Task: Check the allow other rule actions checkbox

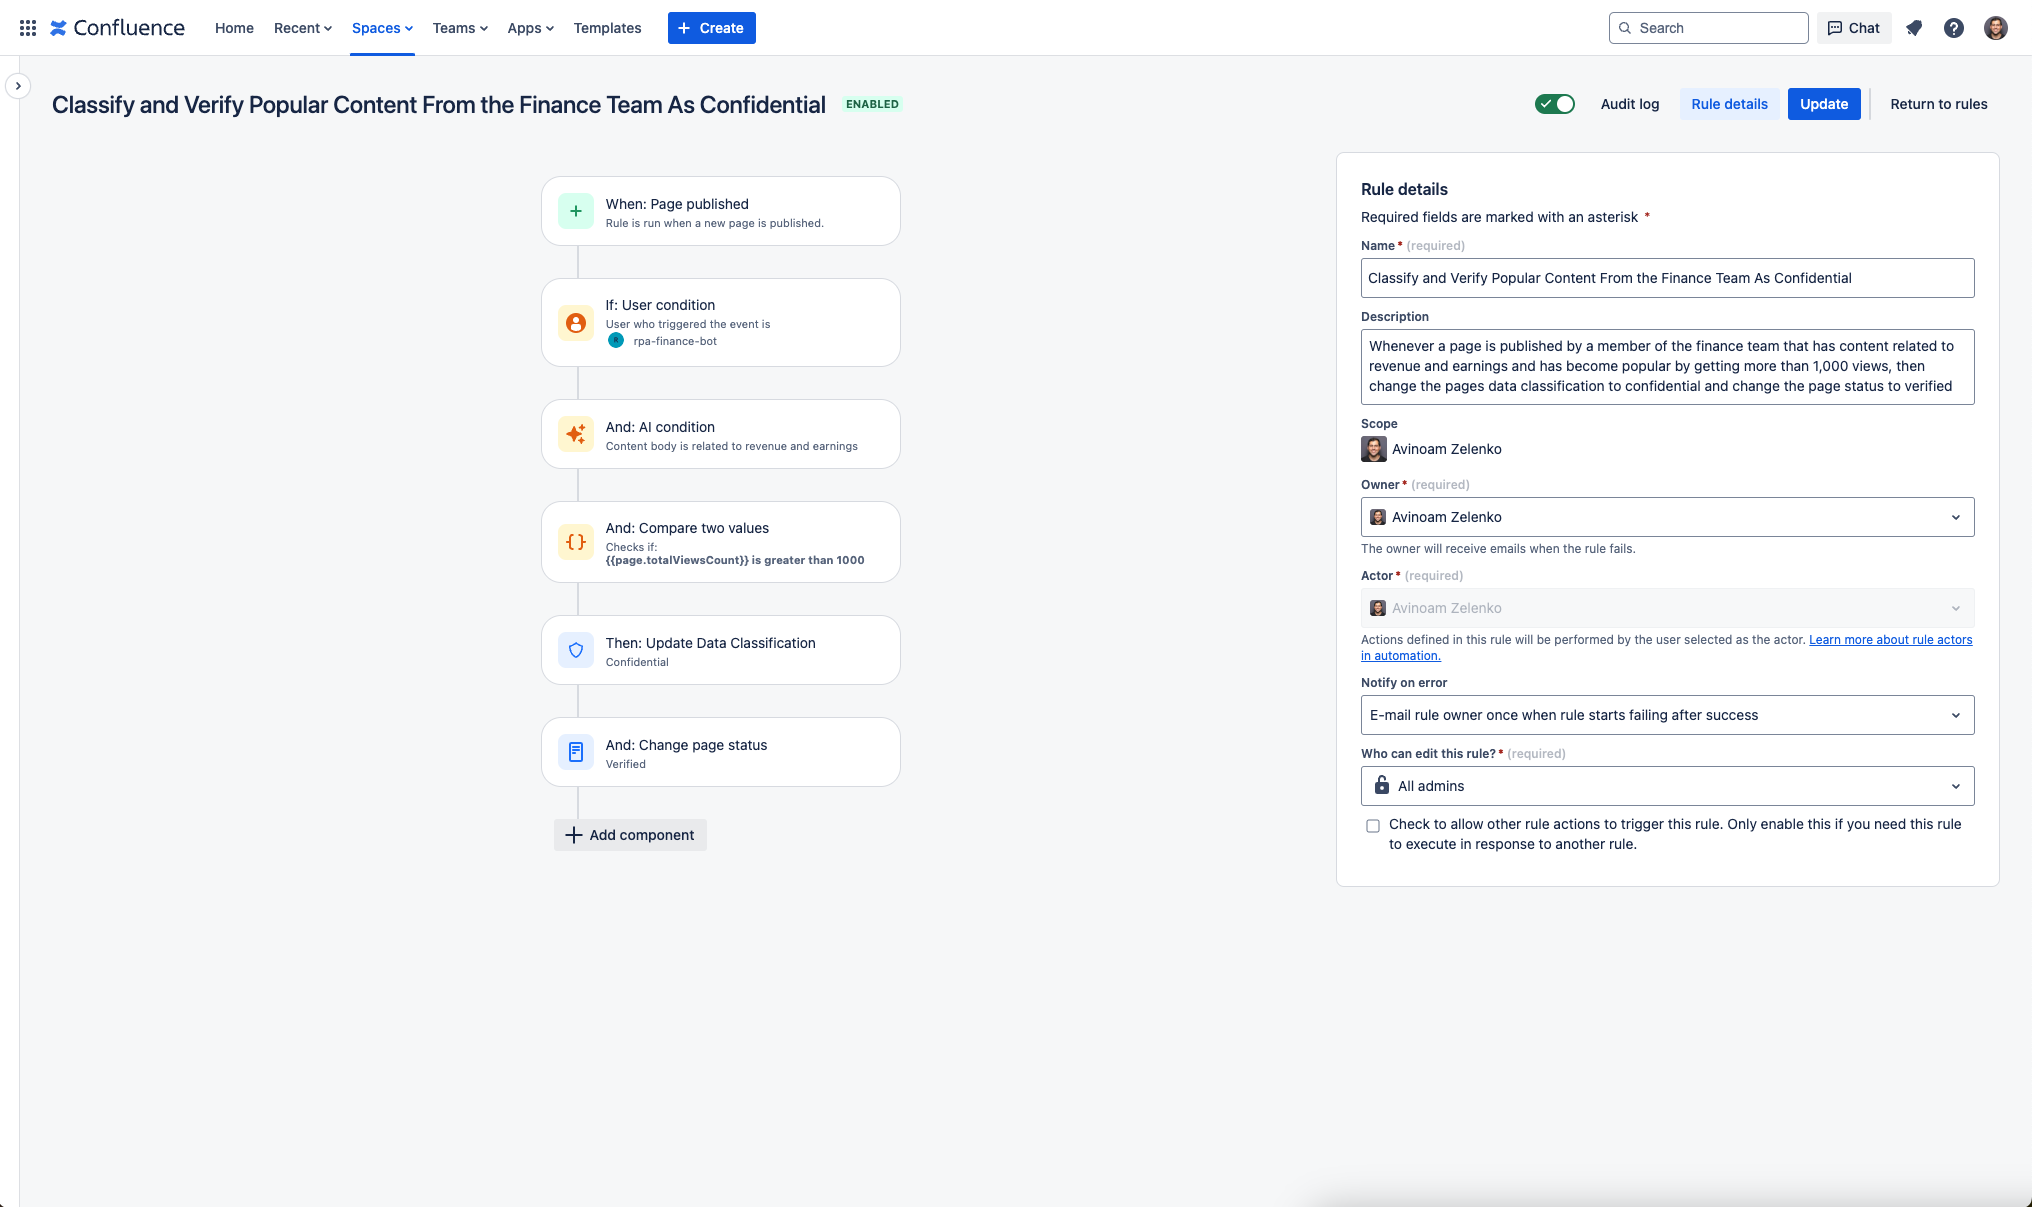Action: click(1373, 825)
